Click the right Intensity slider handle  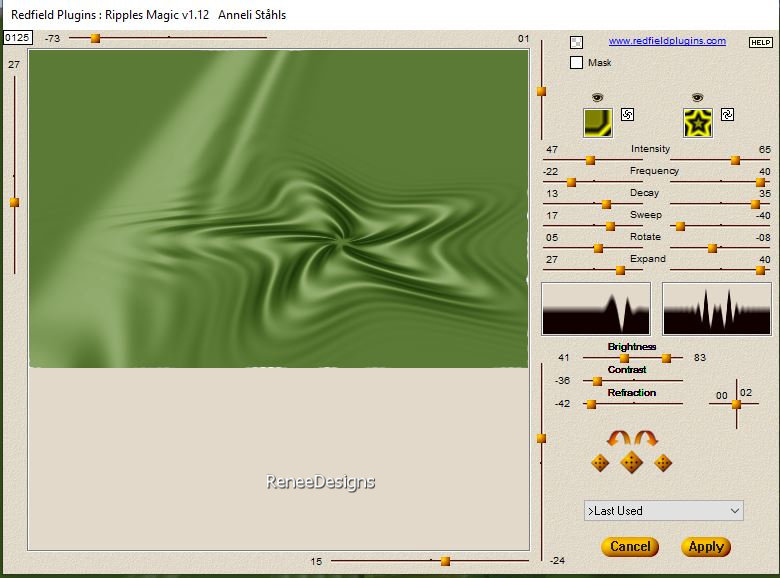(735, 160)
